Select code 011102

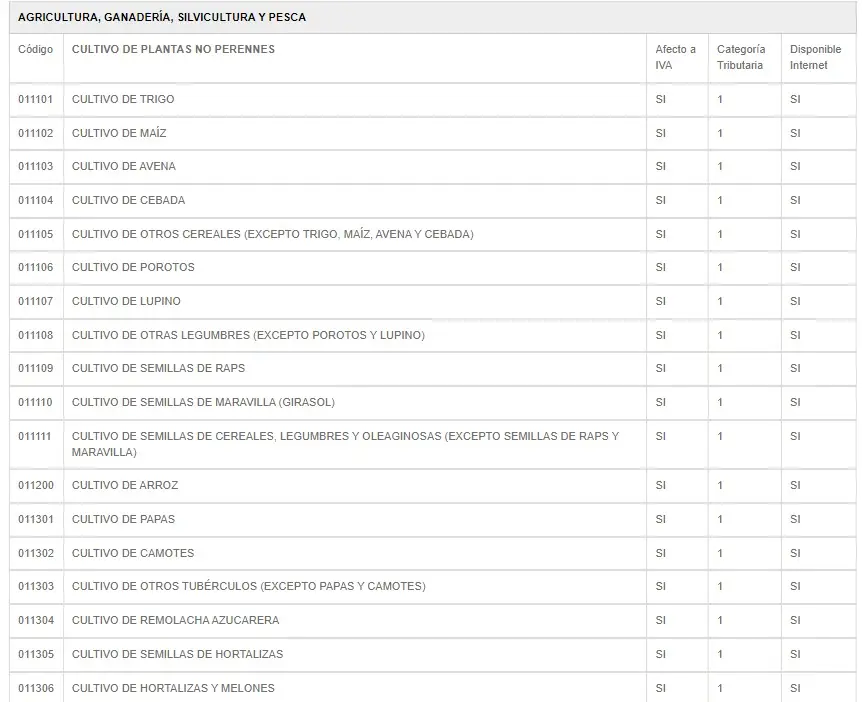(36, 134)
